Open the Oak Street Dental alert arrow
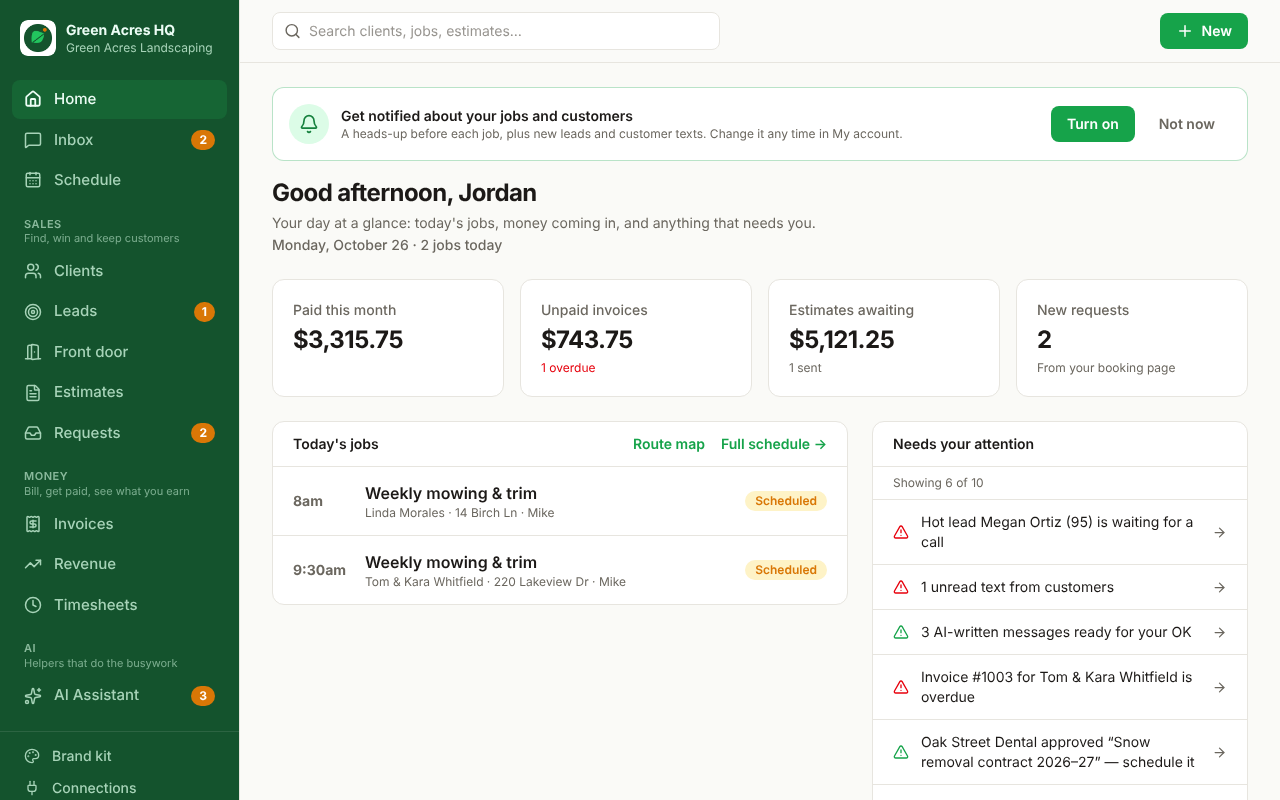The image size is (1280, 800). point(1219,752)
